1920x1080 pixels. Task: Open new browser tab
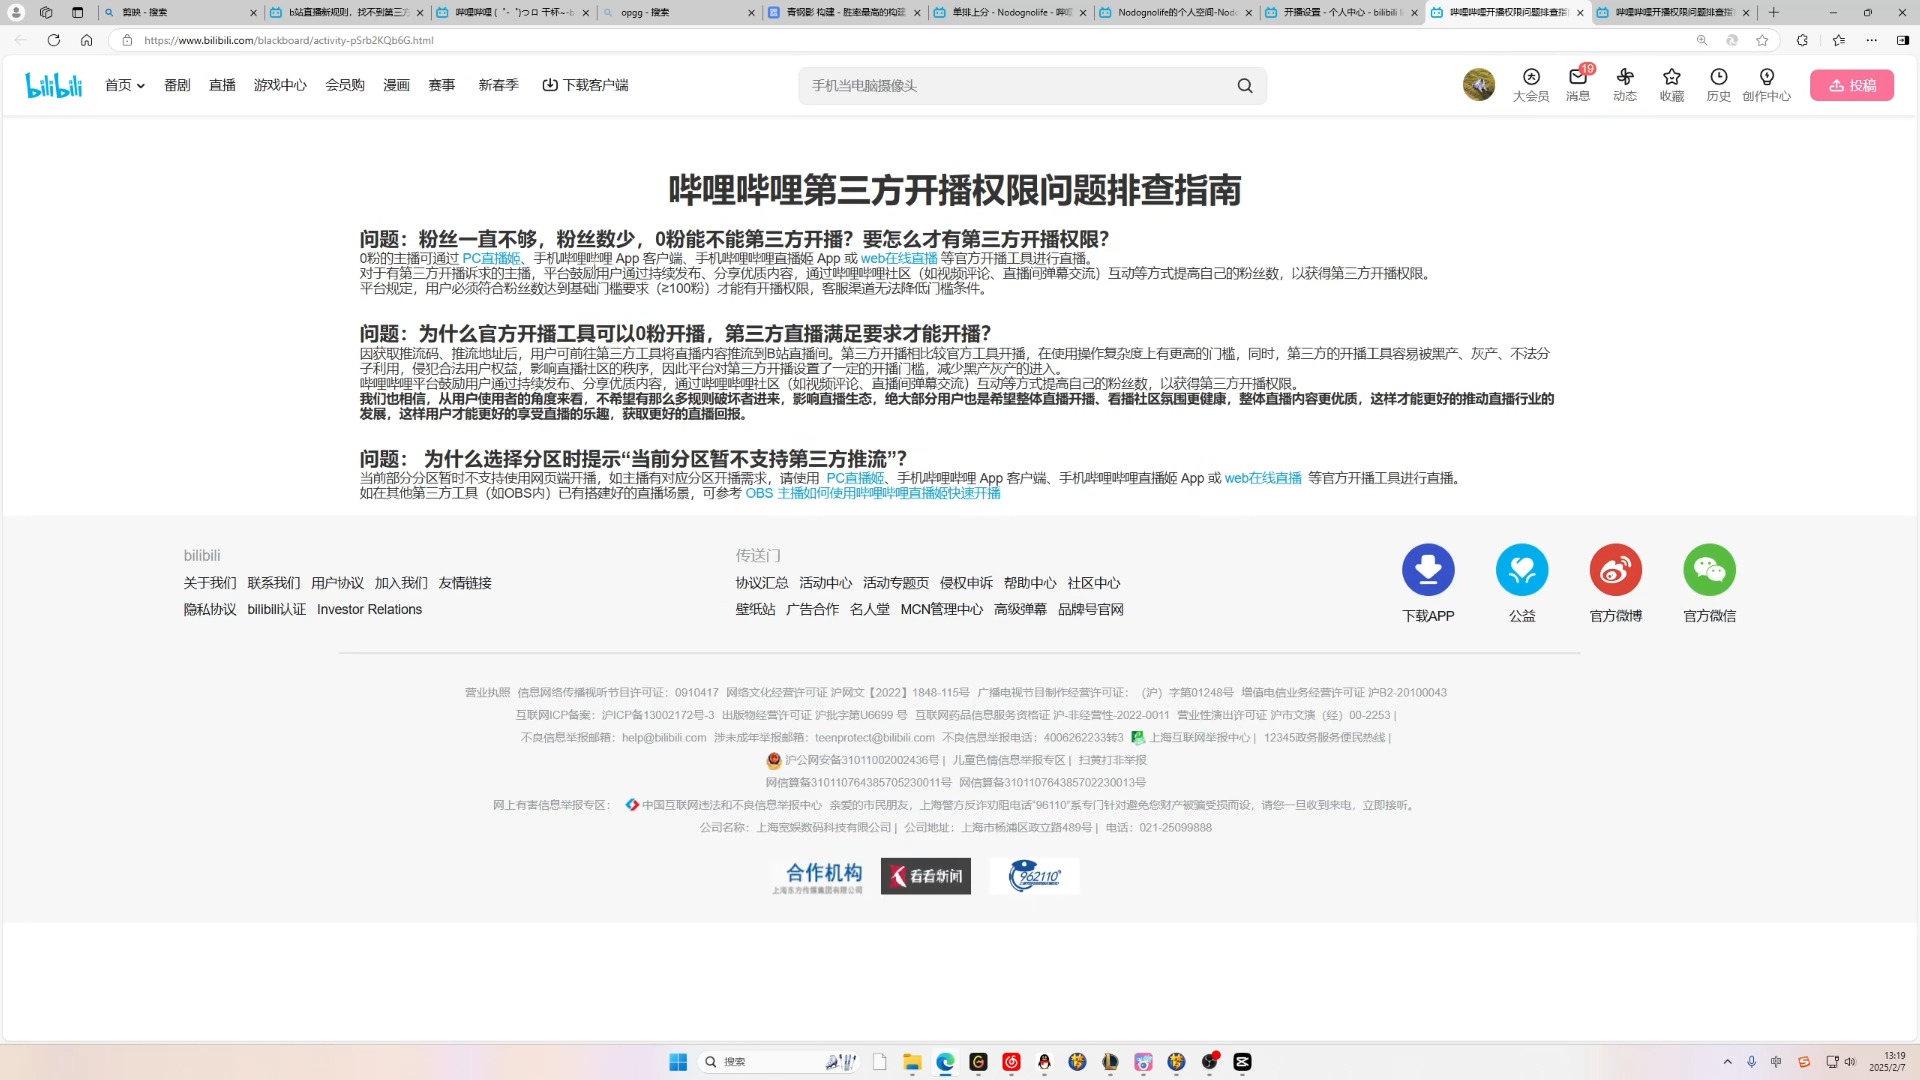[1774, 12]
